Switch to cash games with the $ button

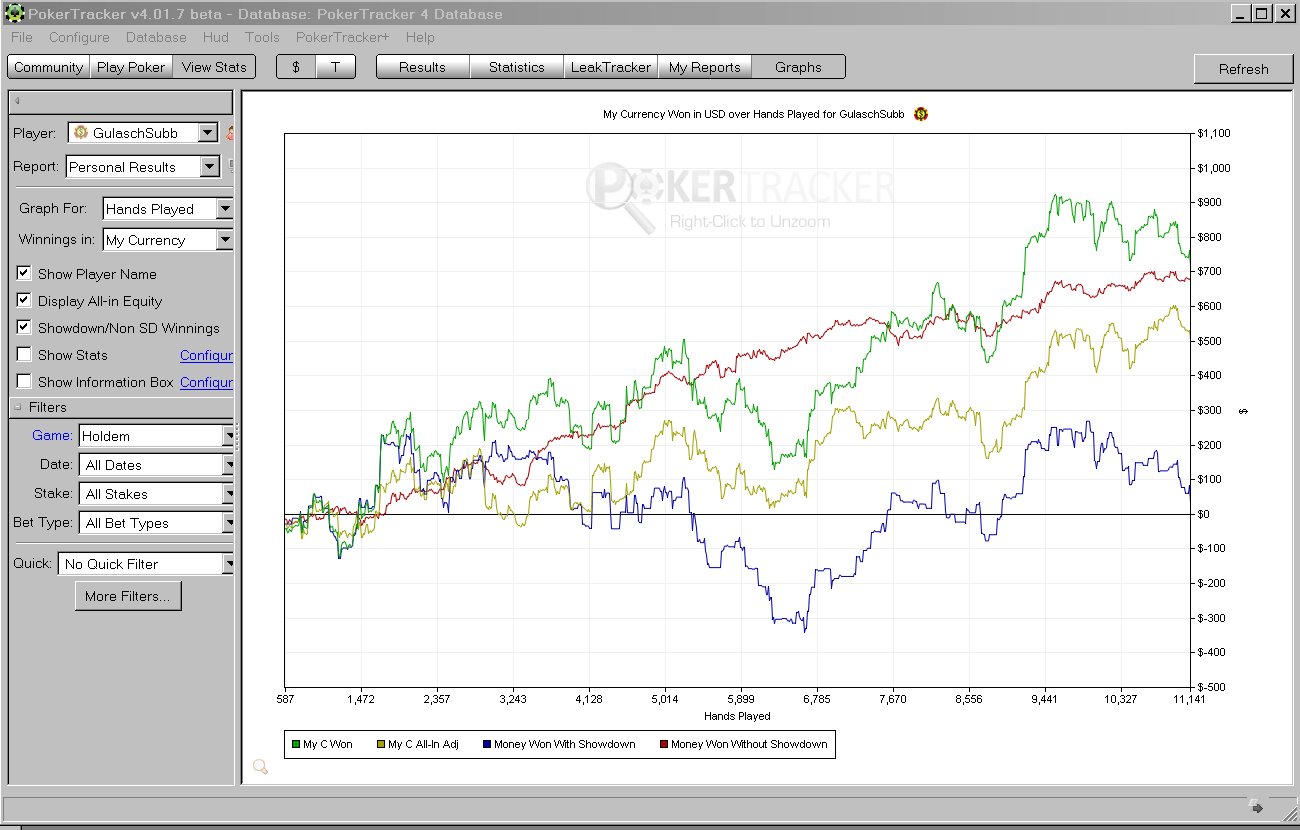point(296,67)
